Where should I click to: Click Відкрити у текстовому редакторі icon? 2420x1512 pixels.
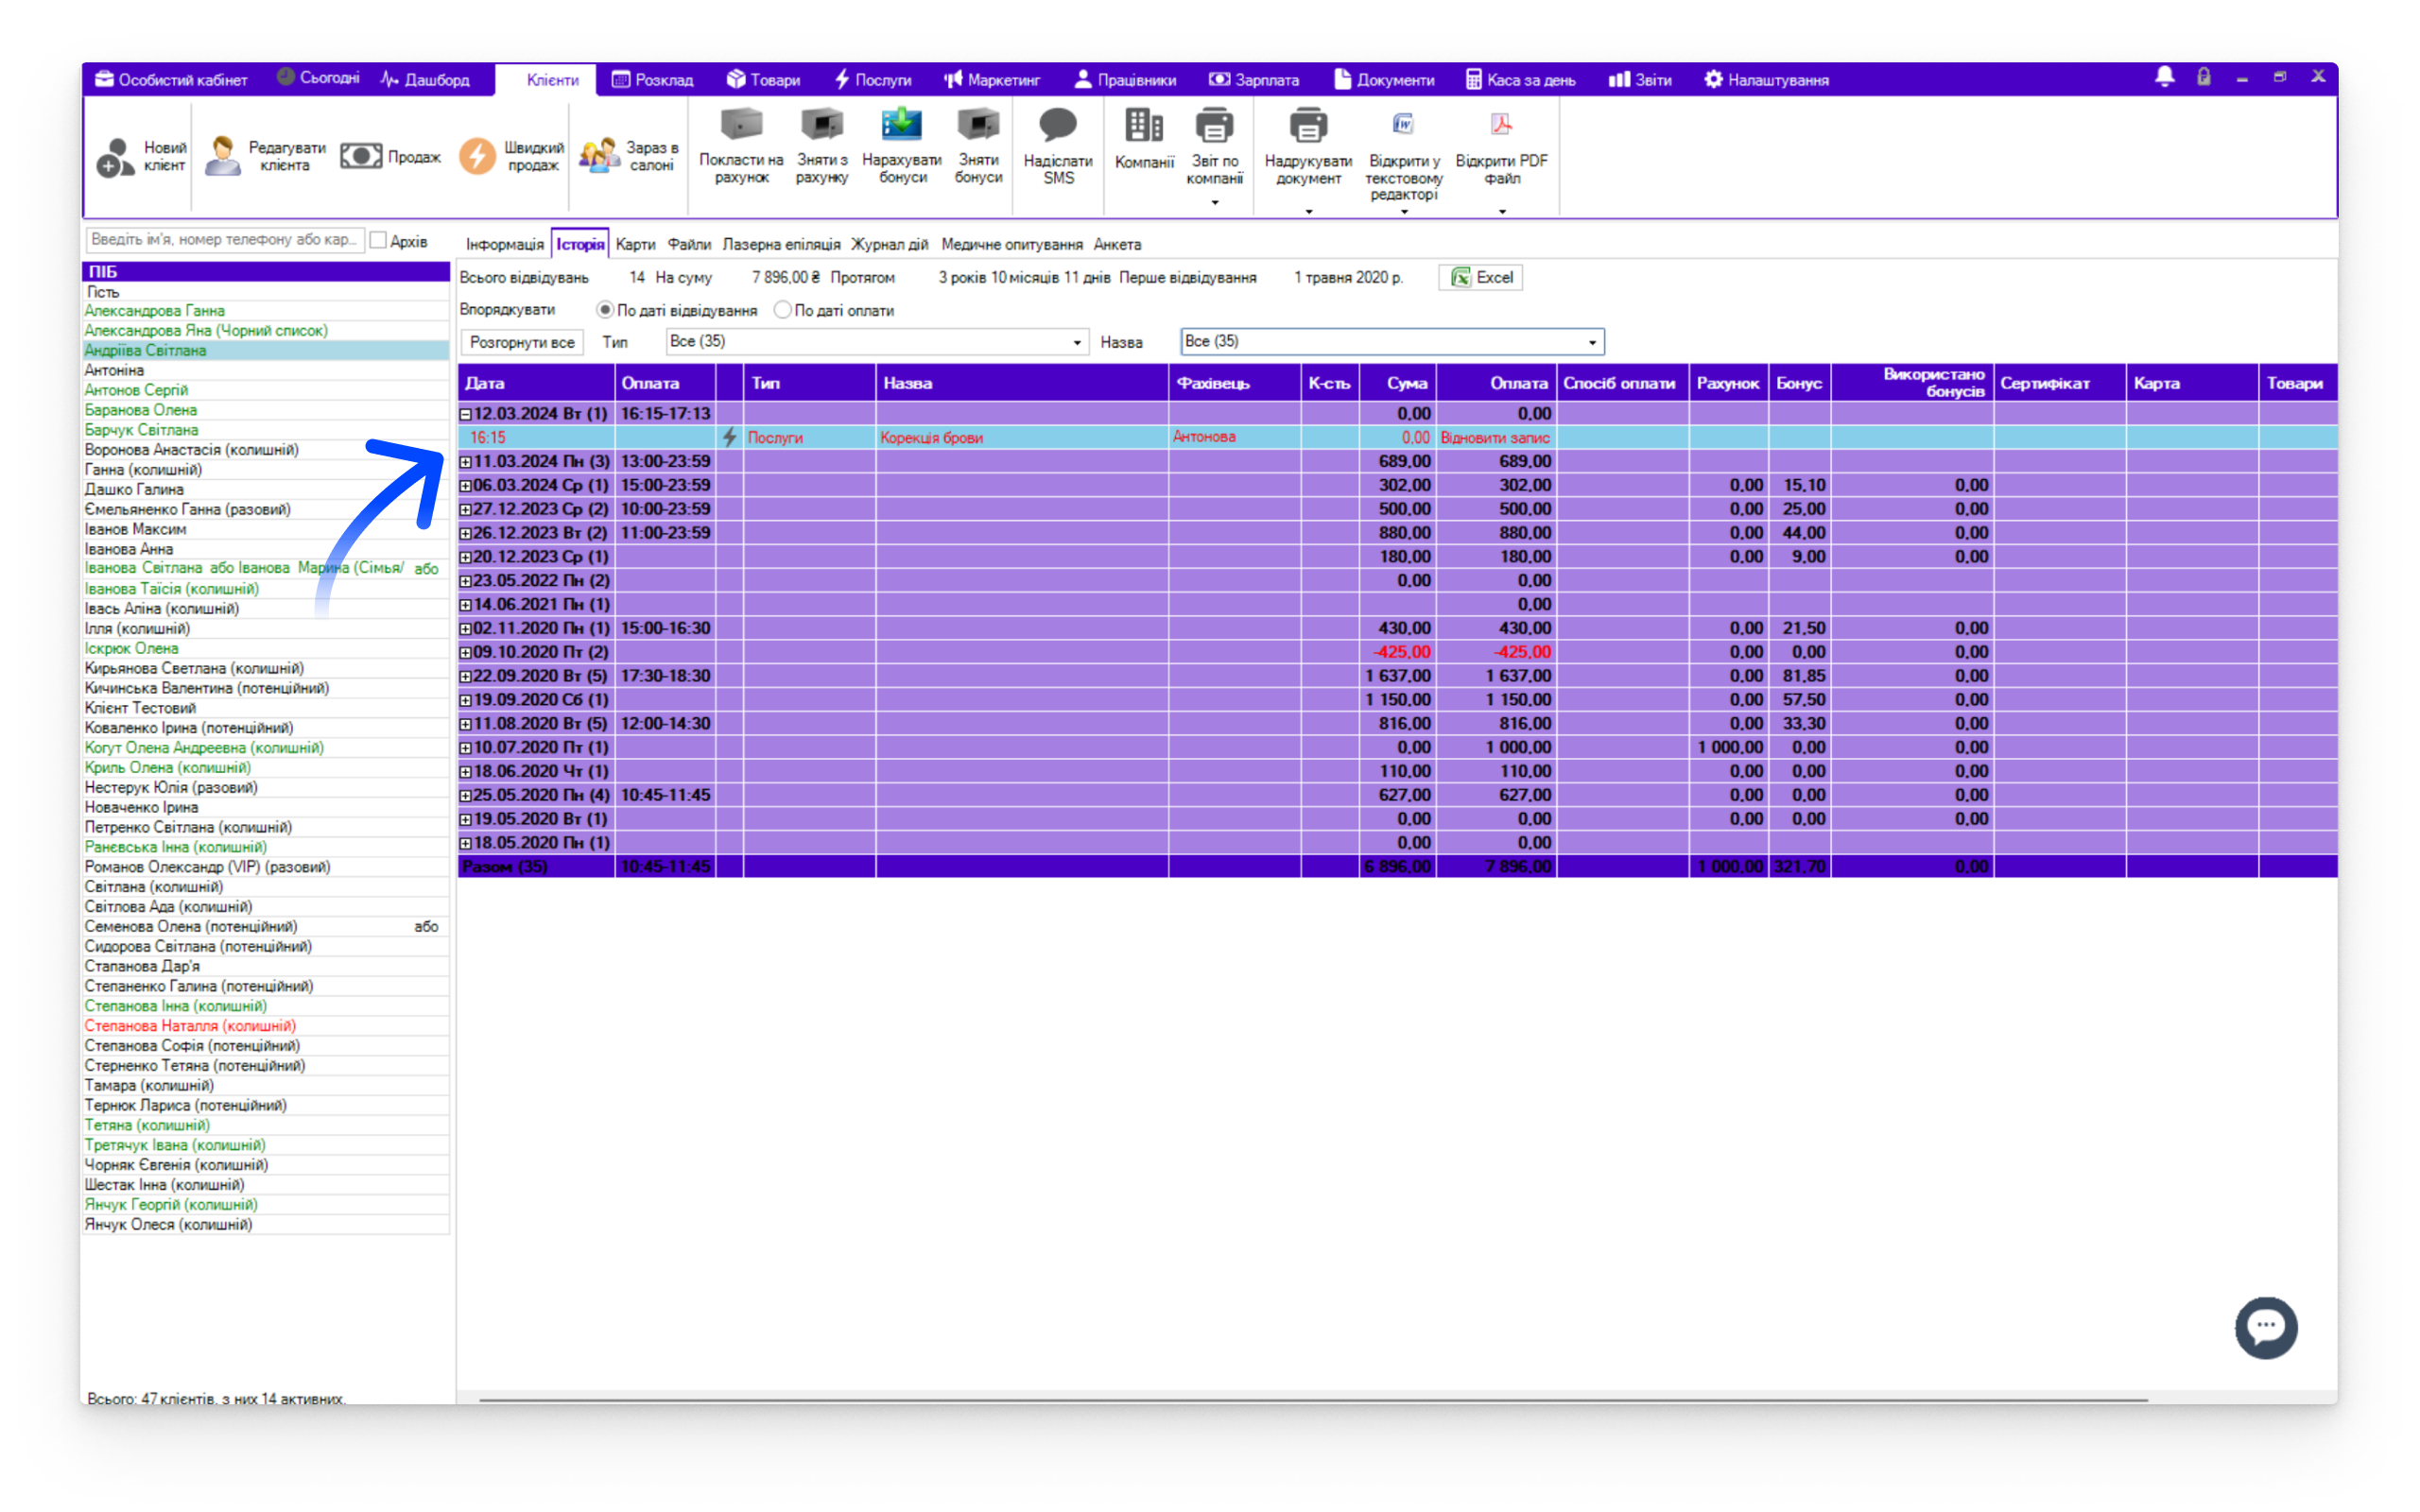point(1403,124)
